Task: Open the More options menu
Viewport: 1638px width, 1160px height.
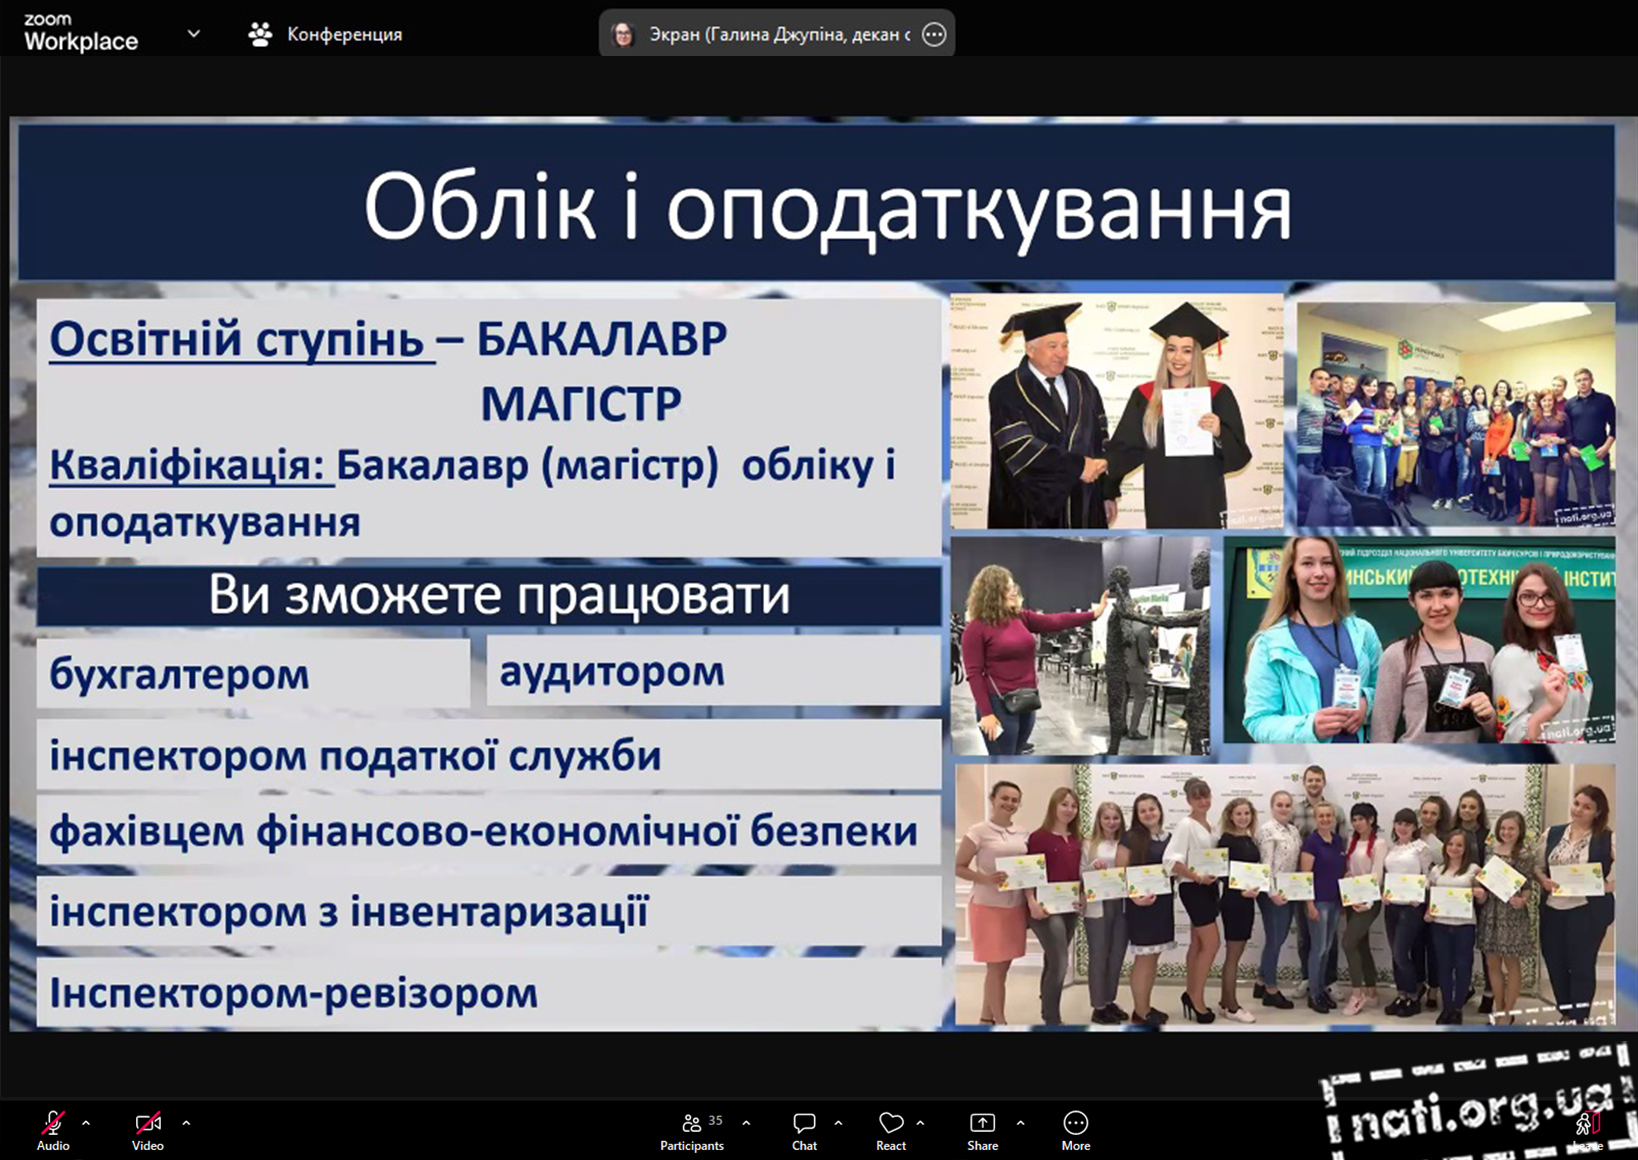Action: coord(1075,1130)
